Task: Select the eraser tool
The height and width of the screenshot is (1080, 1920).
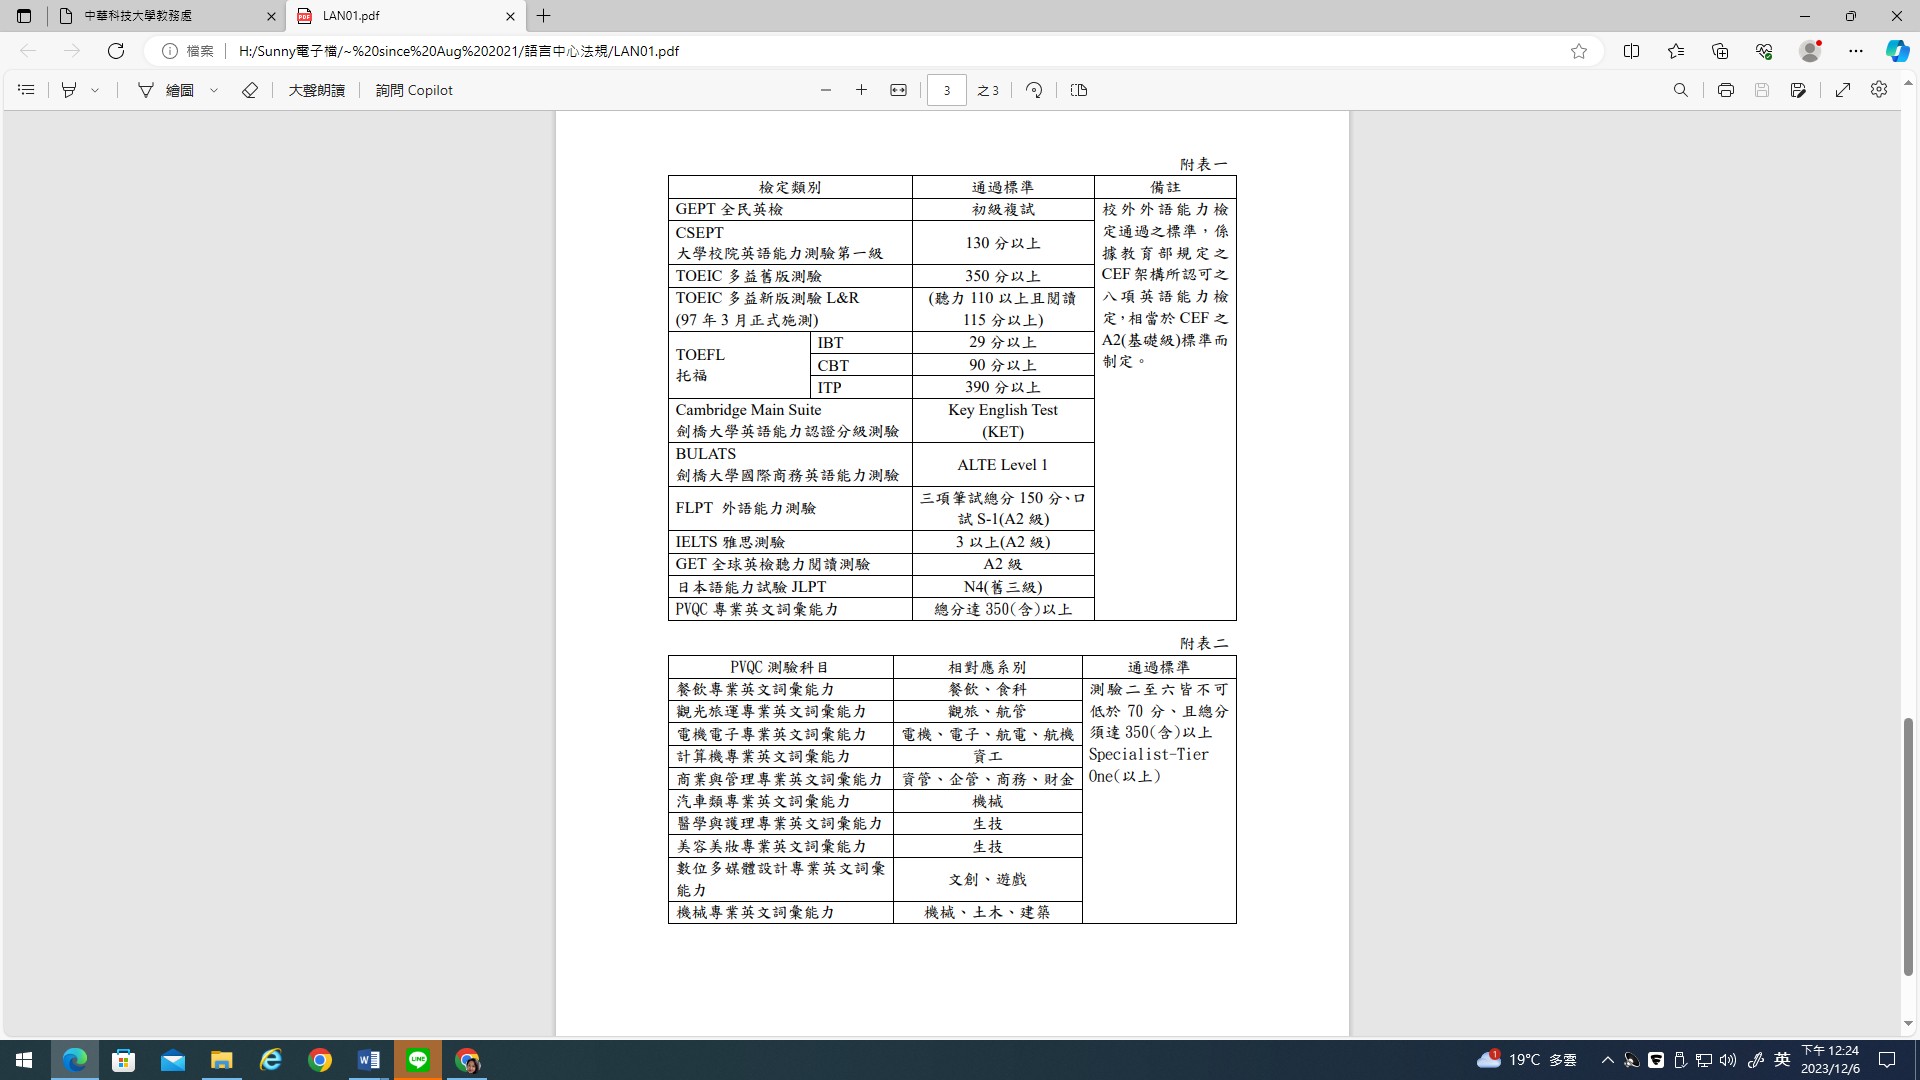Action: [250, 90]
